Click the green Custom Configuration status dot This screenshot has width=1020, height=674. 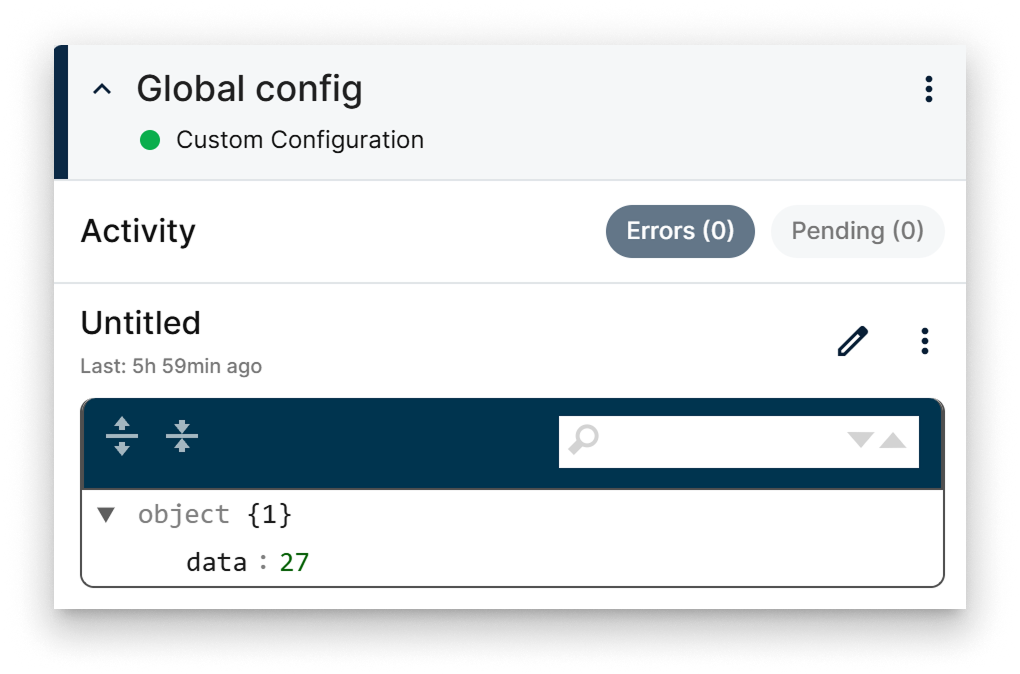tap(150, 140)
